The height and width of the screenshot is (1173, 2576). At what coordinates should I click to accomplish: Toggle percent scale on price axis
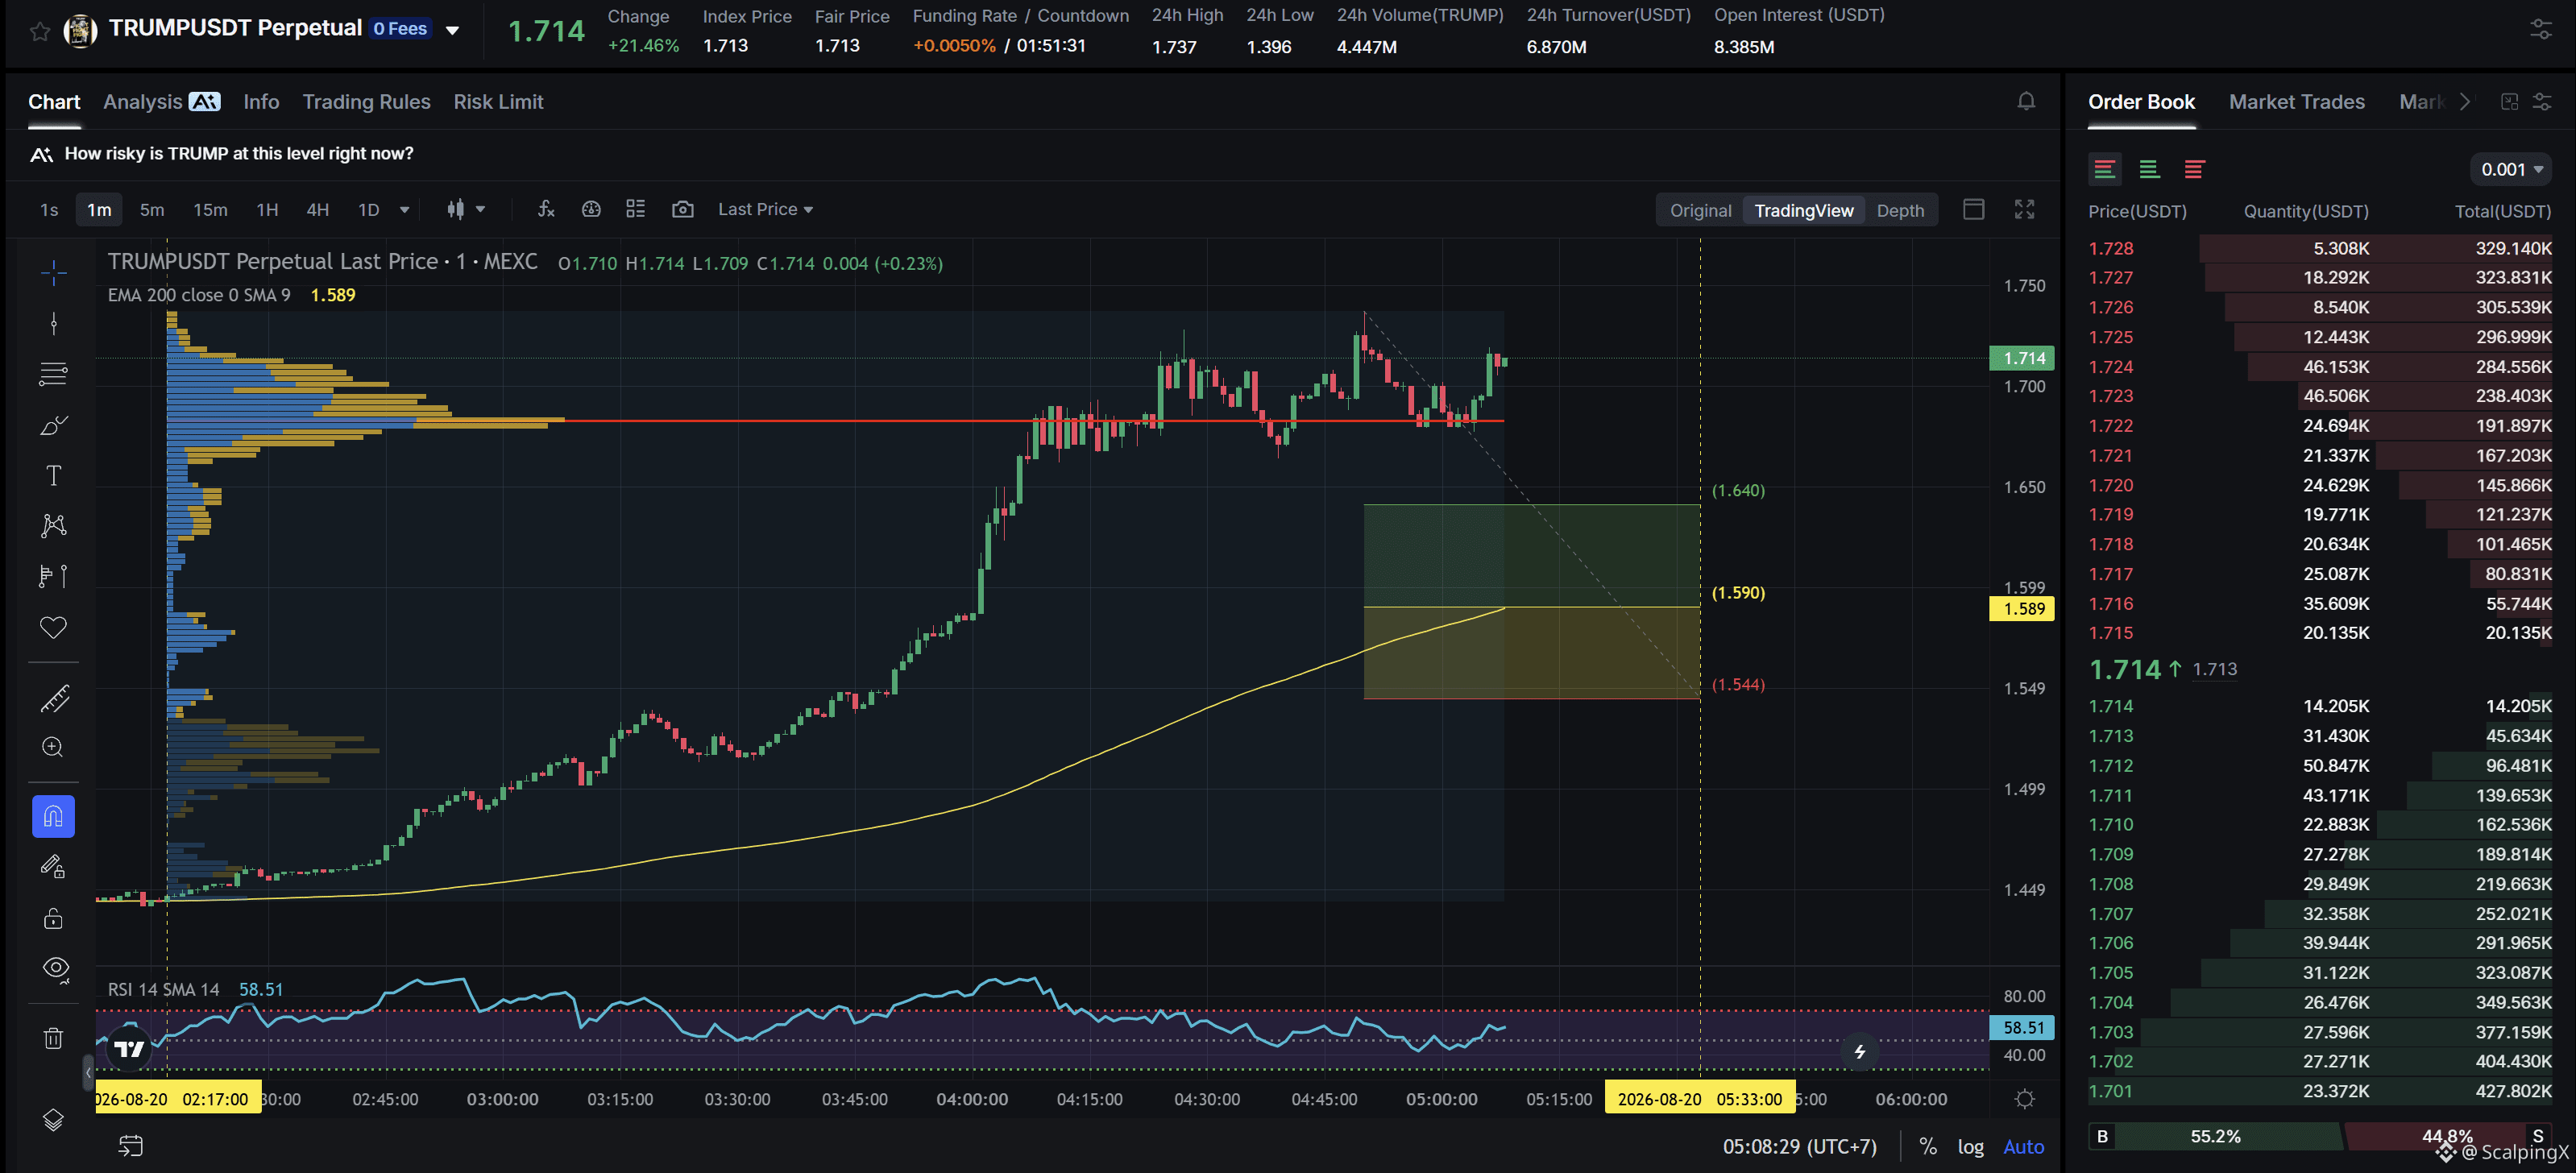tap(1929, 1147)
